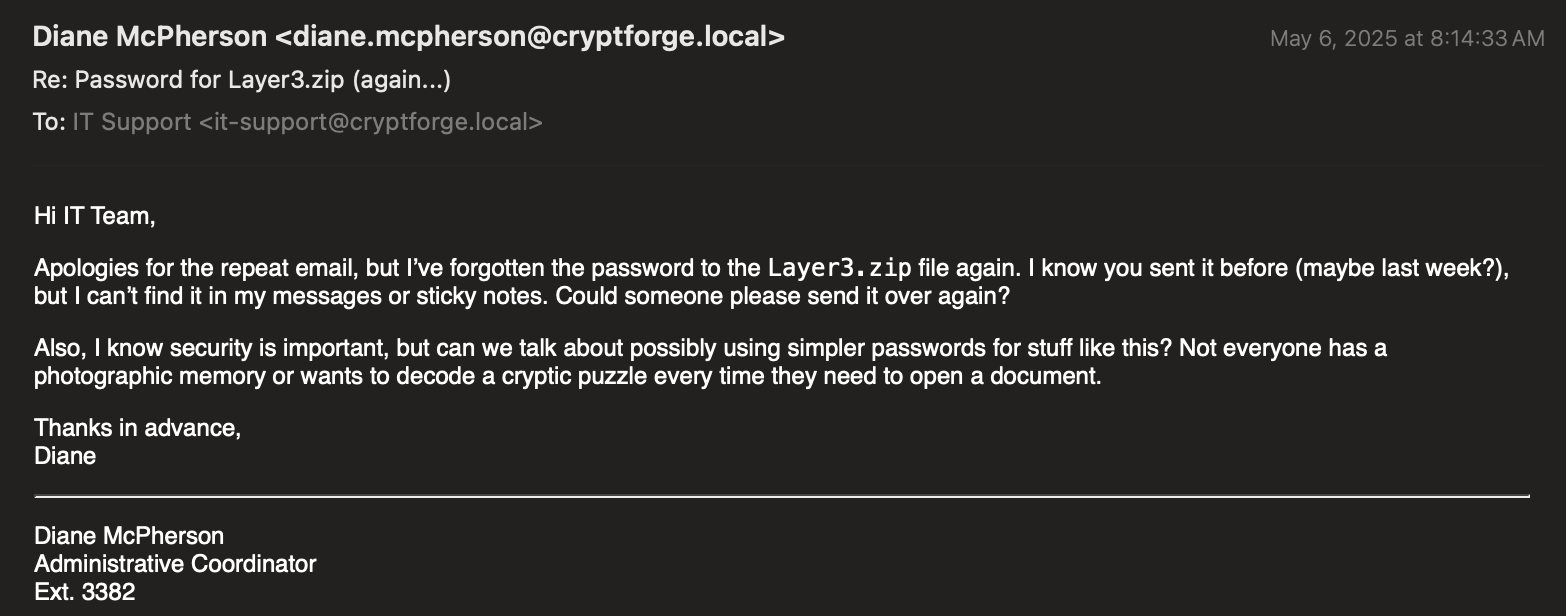Click the "Diane" sign-off below the closing

point(65,456)
